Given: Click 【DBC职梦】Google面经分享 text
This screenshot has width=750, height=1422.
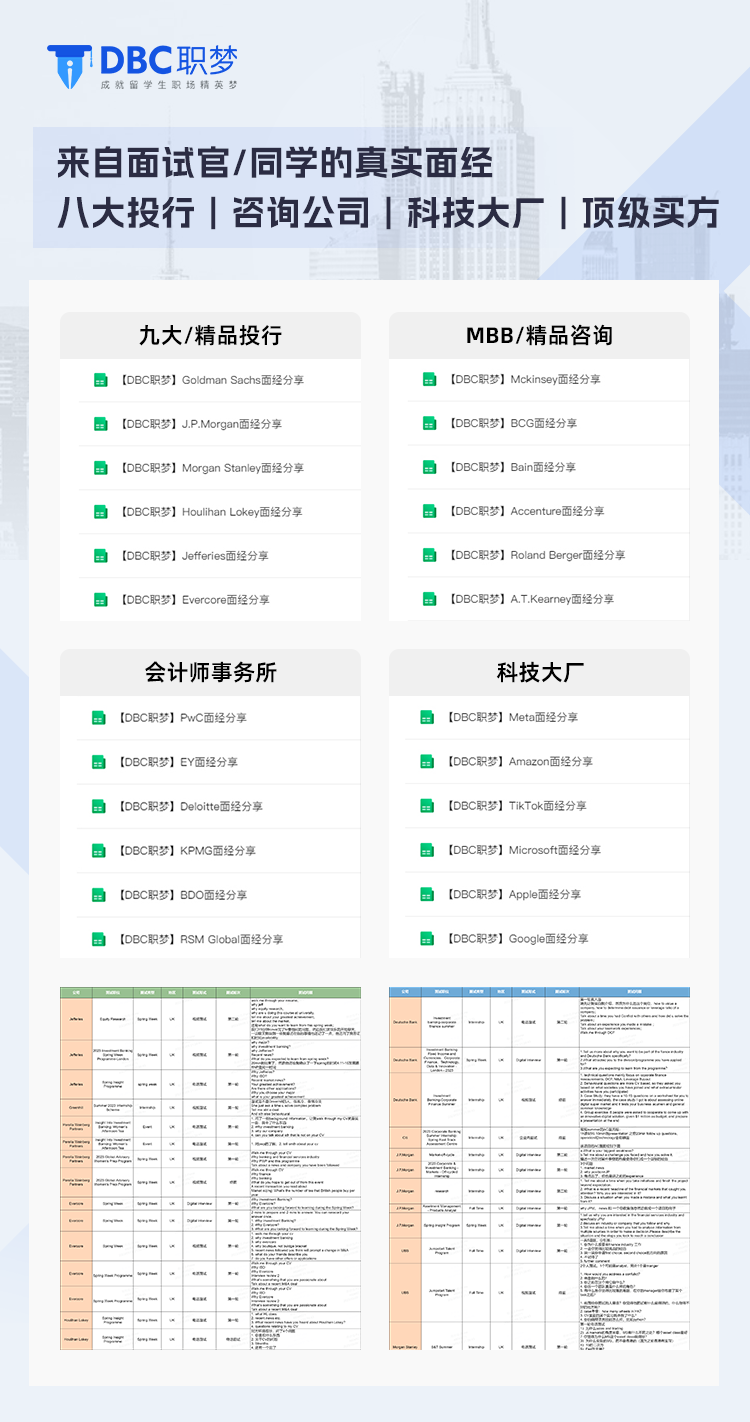Looking at the screenshot, I should pyautogui.click(x=516, y=939).
